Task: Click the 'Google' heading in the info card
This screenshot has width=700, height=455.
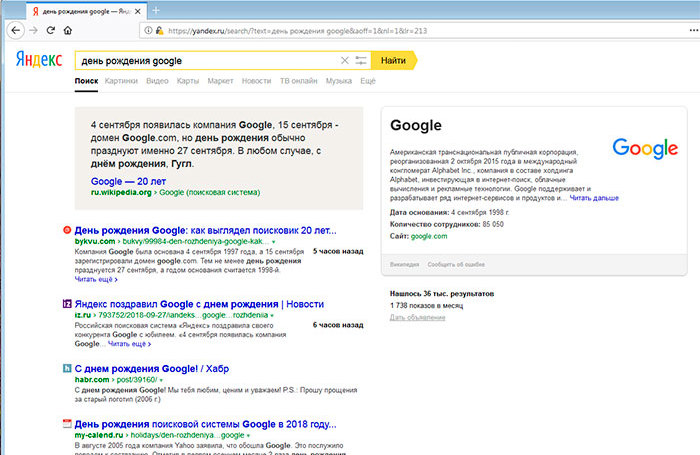Action: pyautogui.click(x=416, y=125)
